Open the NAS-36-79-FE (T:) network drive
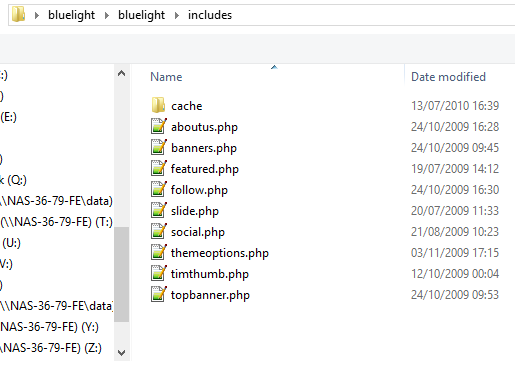Screen dimensions: 515x372 pos(56,222)
